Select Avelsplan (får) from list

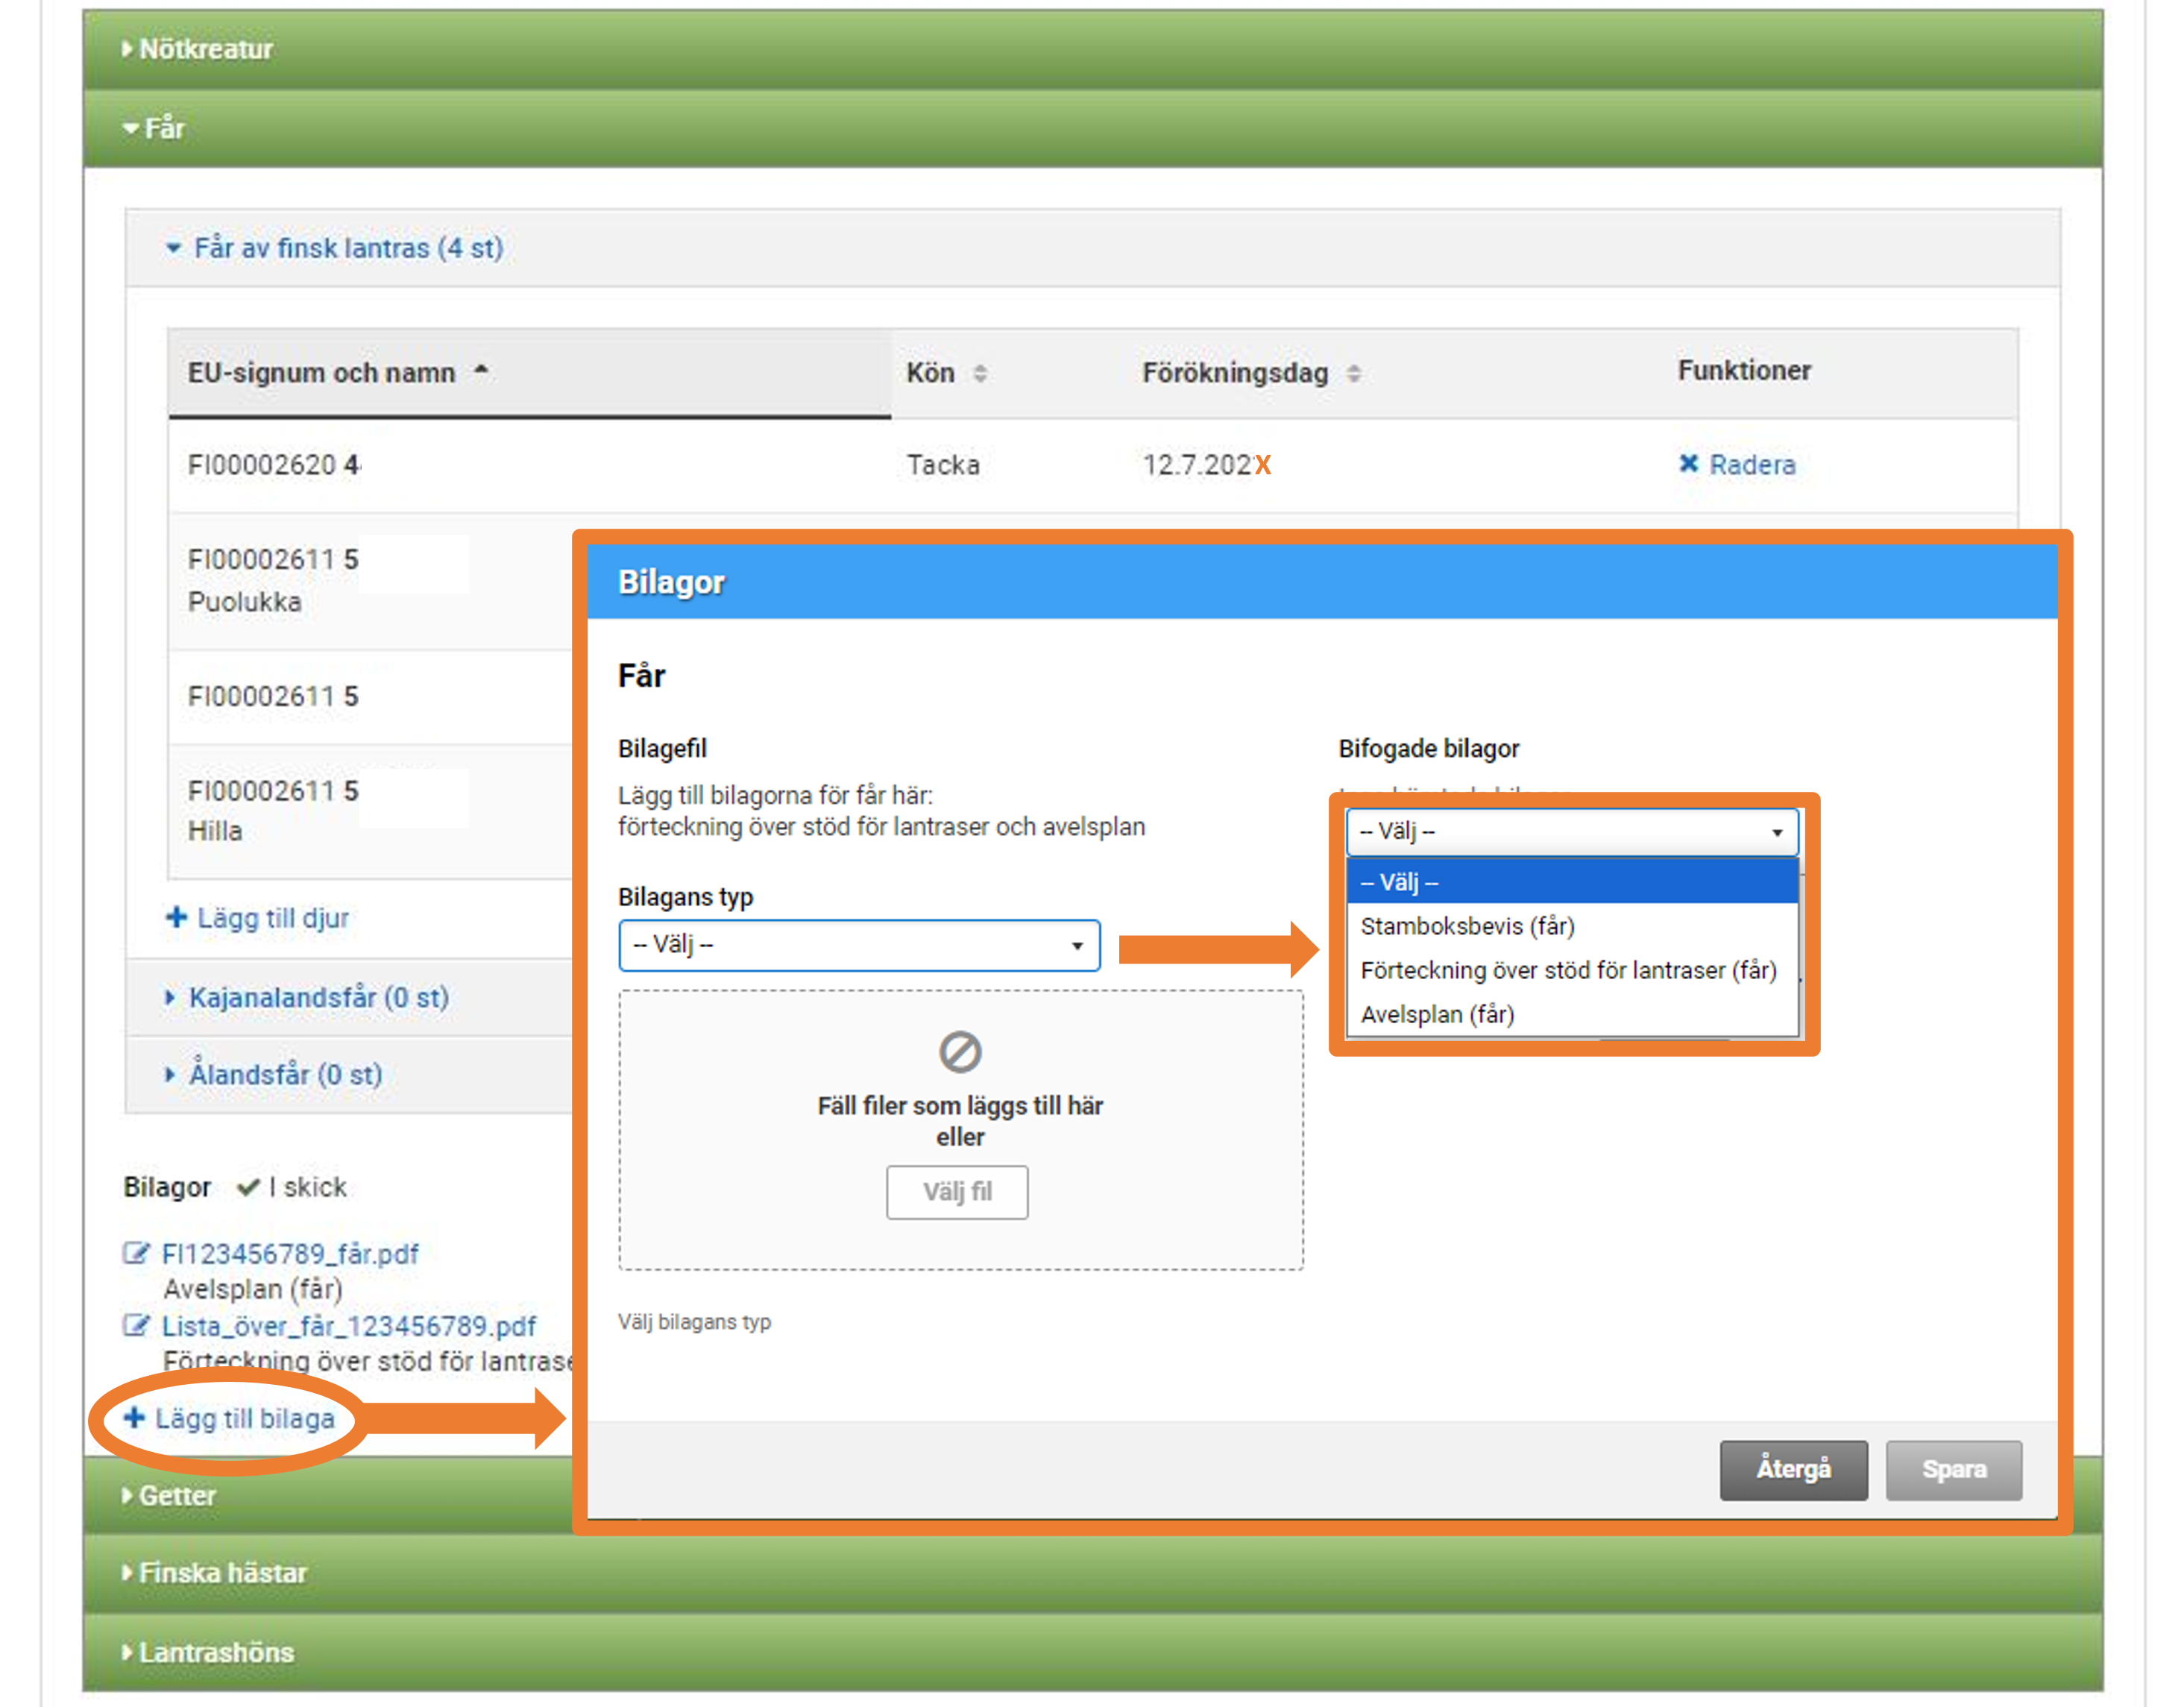coord(1437,1014)
